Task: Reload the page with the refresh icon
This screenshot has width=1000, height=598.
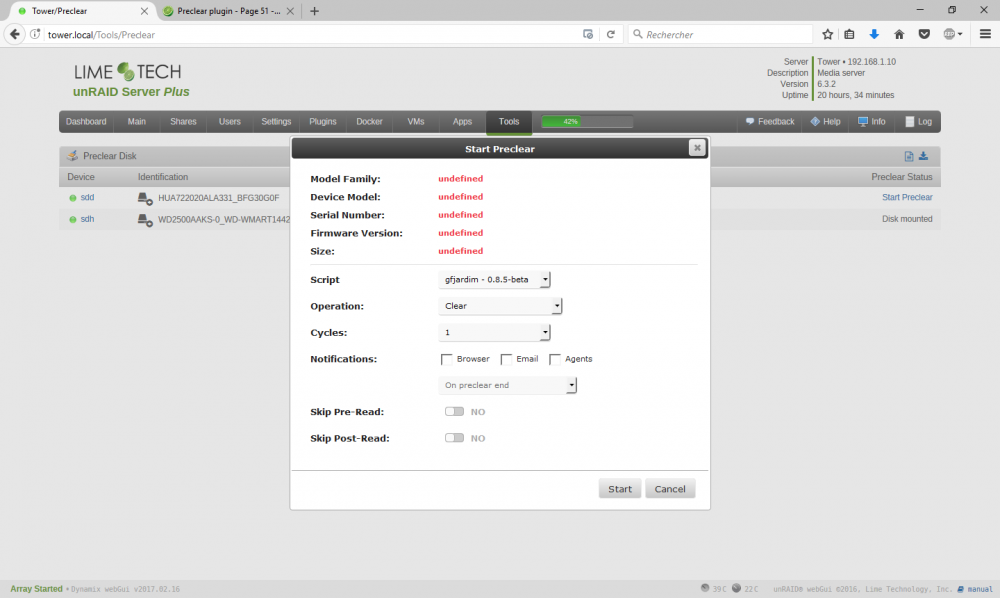Action: (x=610, y=34)
